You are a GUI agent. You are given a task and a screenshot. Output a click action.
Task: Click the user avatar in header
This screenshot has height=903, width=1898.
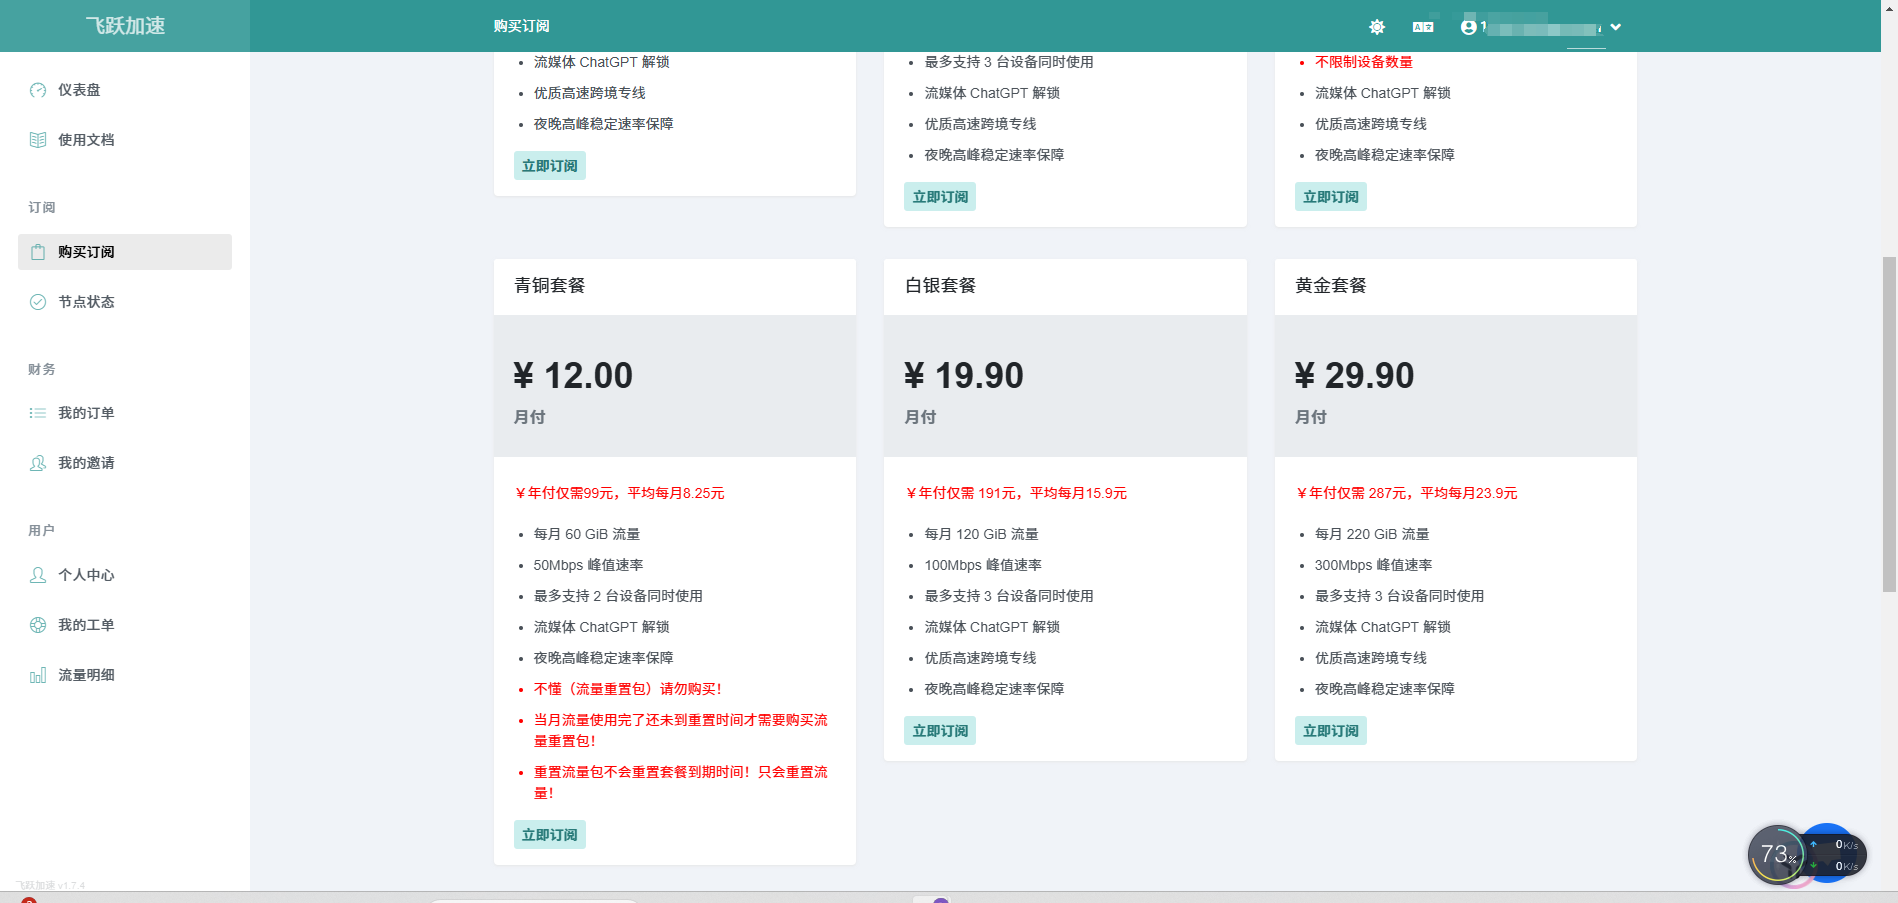(1468, 27)
